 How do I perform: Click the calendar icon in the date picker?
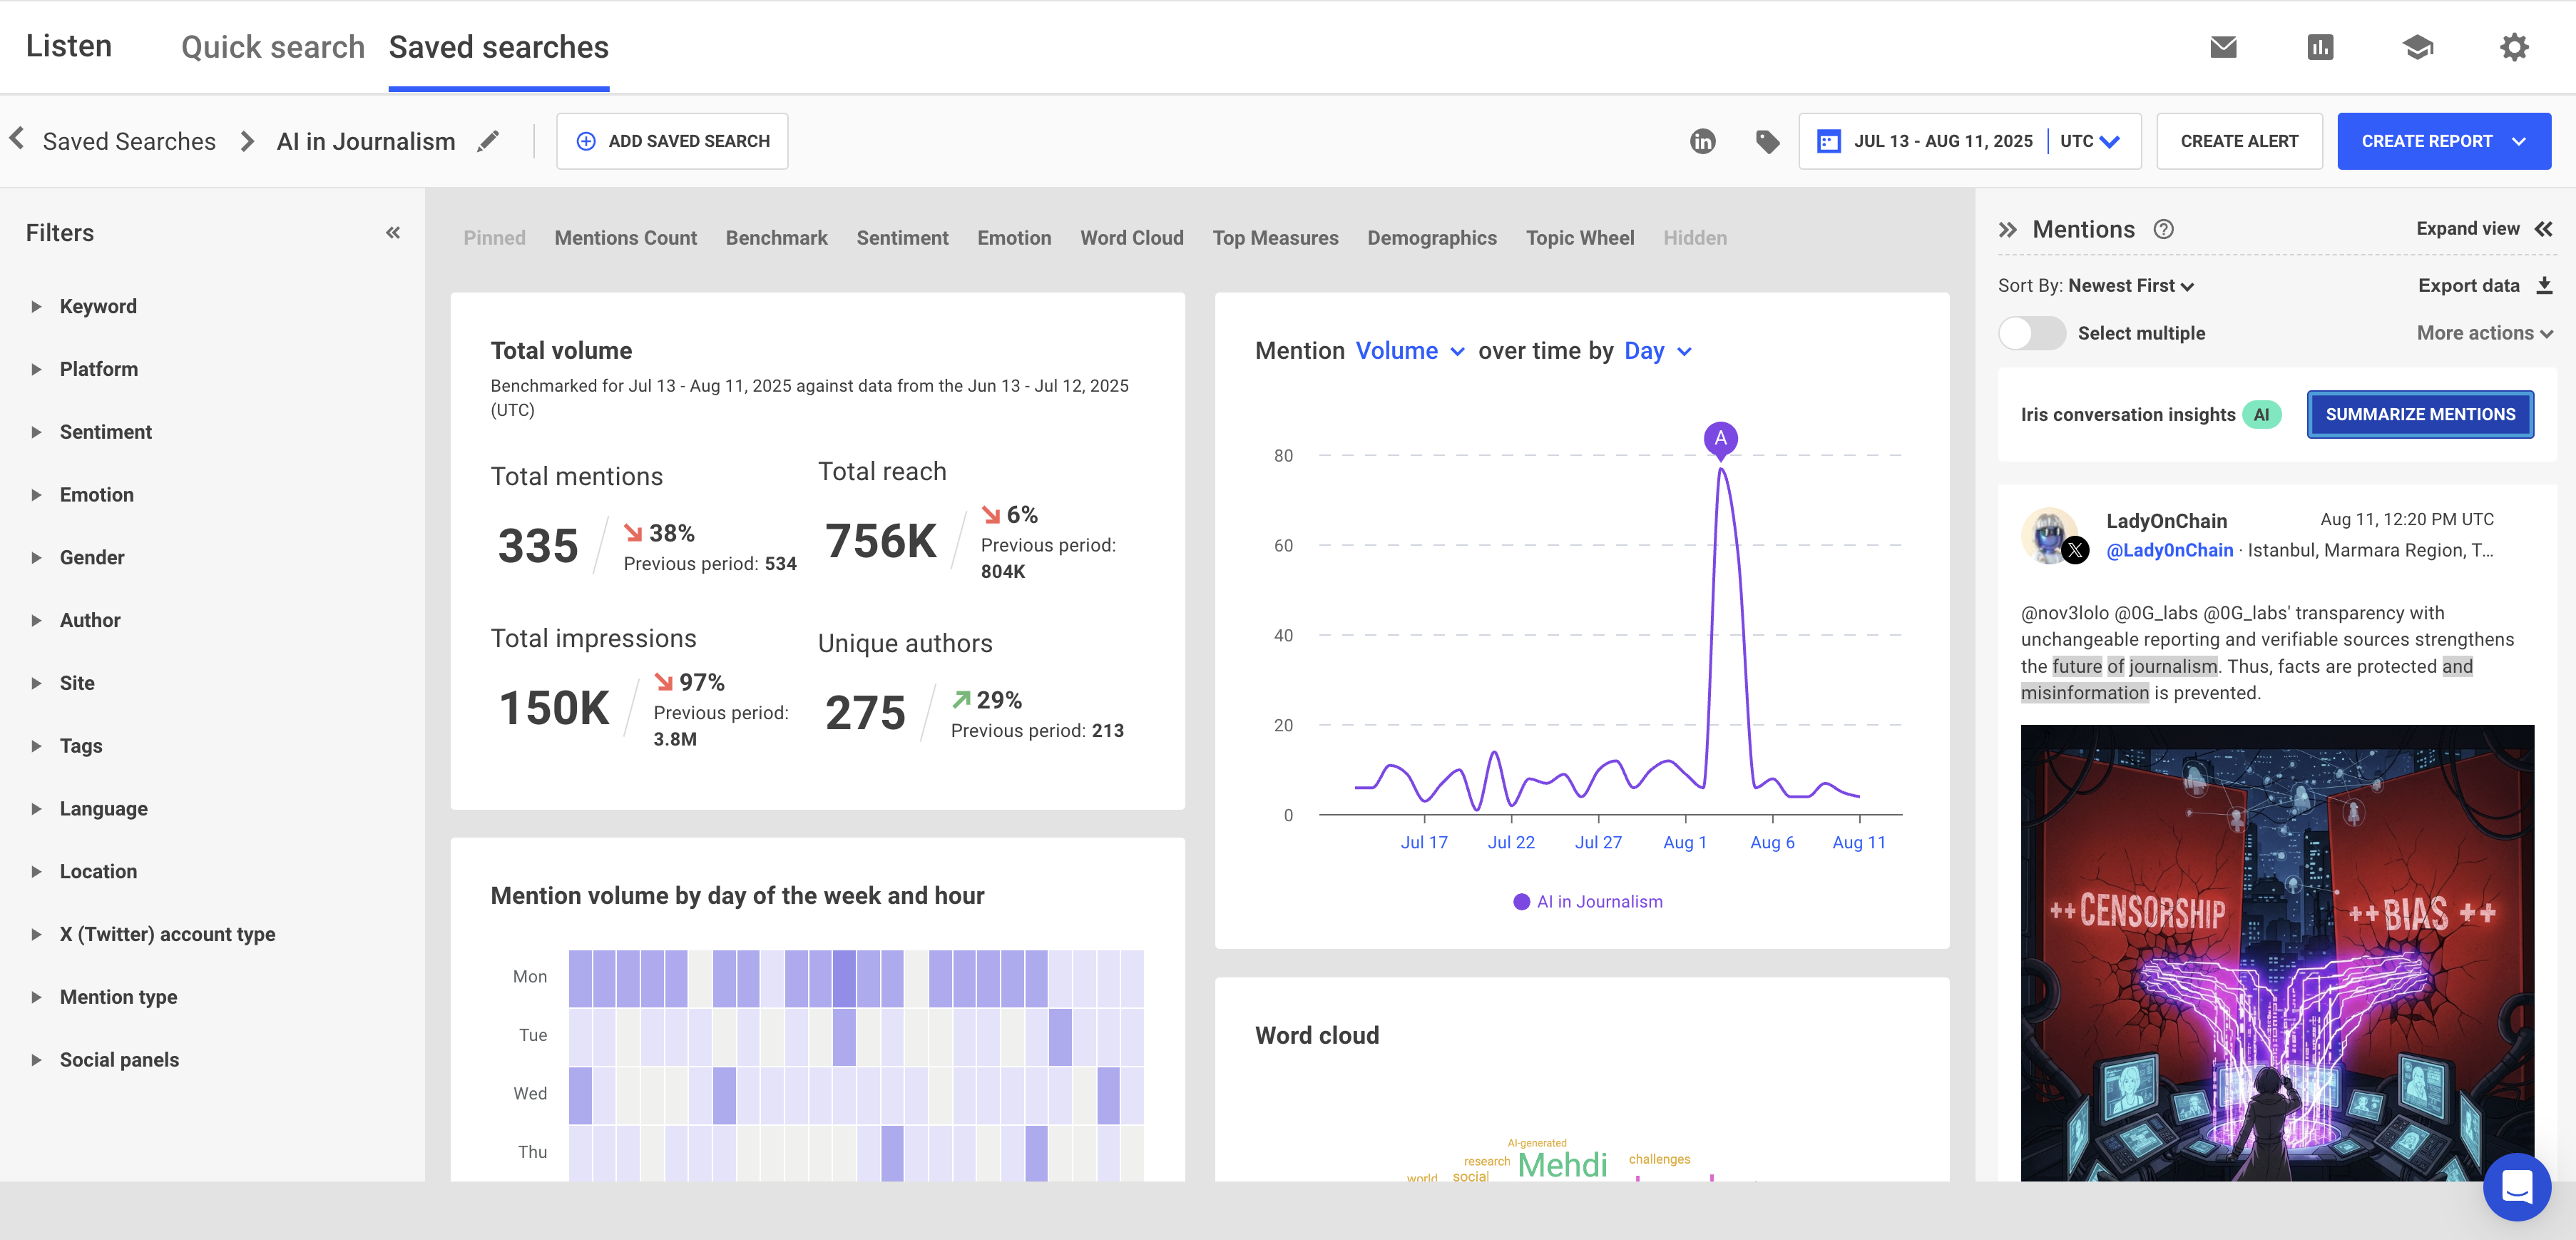click(x=1828, y=141)
